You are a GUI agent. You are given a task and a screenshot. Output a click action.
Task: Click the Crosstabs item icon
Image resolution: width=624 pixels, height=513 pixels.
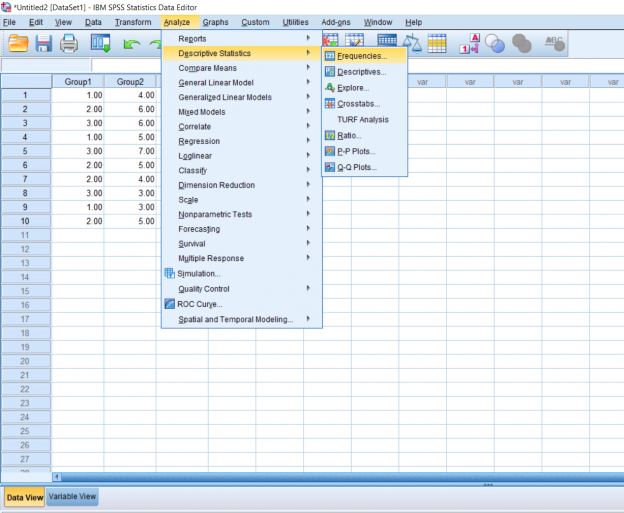point(330,104)
